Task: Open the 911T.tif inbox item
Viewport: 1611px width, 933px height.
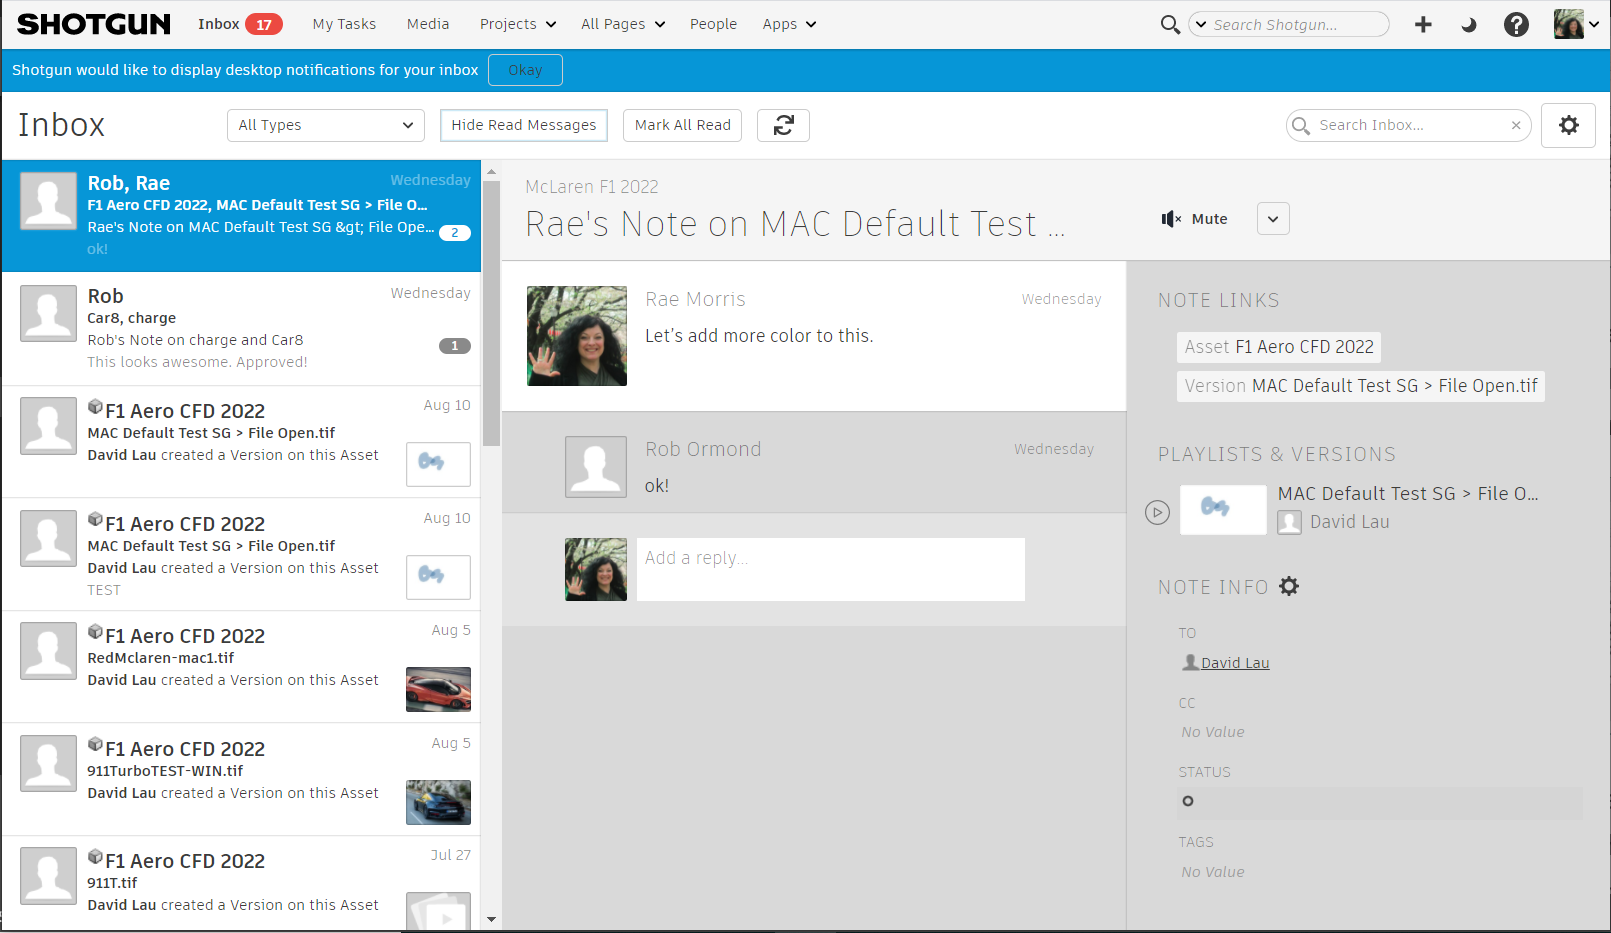Action: [x=241, y=883]
